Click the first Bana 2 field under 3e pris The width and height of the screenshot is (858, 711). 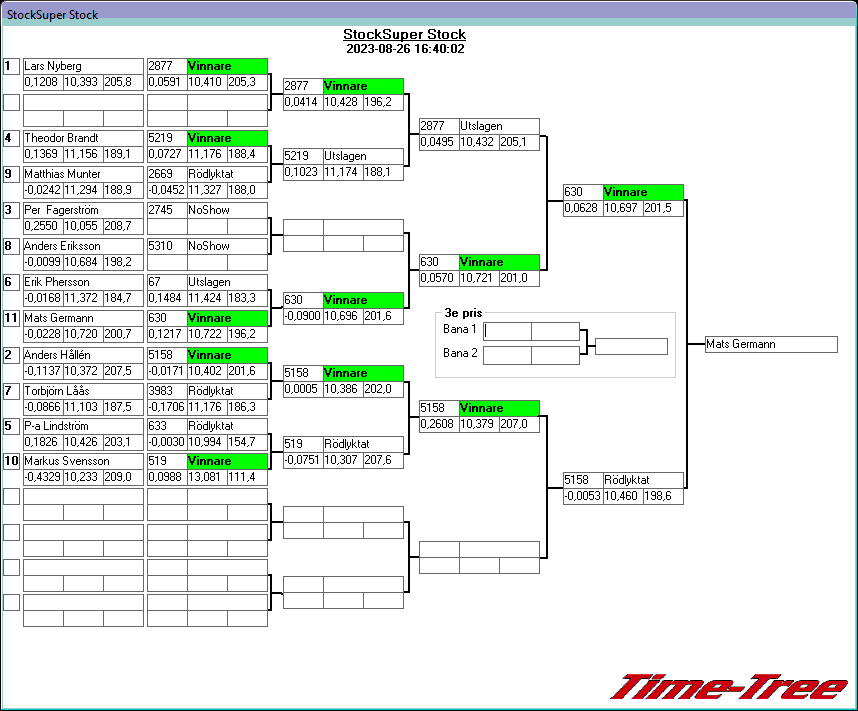pyautogui.click(x=507, y=355)
